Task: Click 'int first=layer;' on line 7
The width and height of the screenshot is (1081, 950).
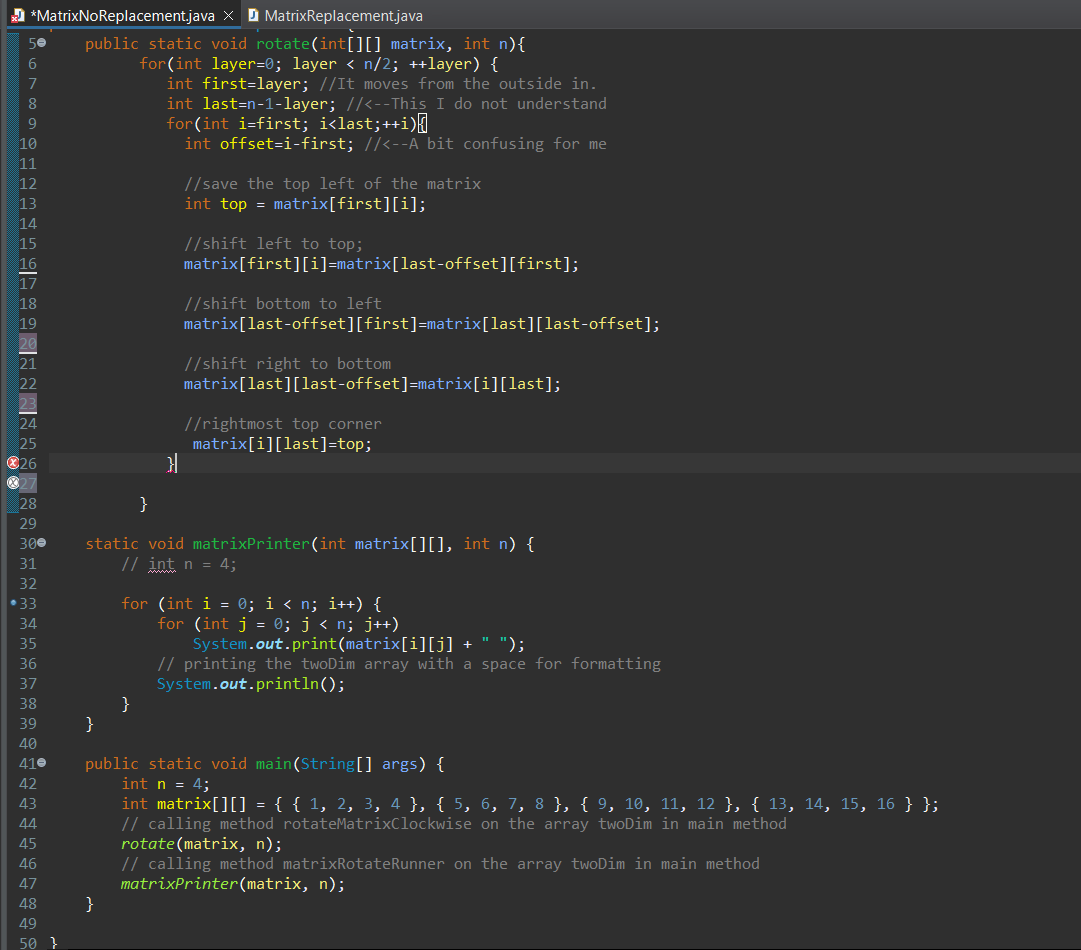Action: coord(238,84)
